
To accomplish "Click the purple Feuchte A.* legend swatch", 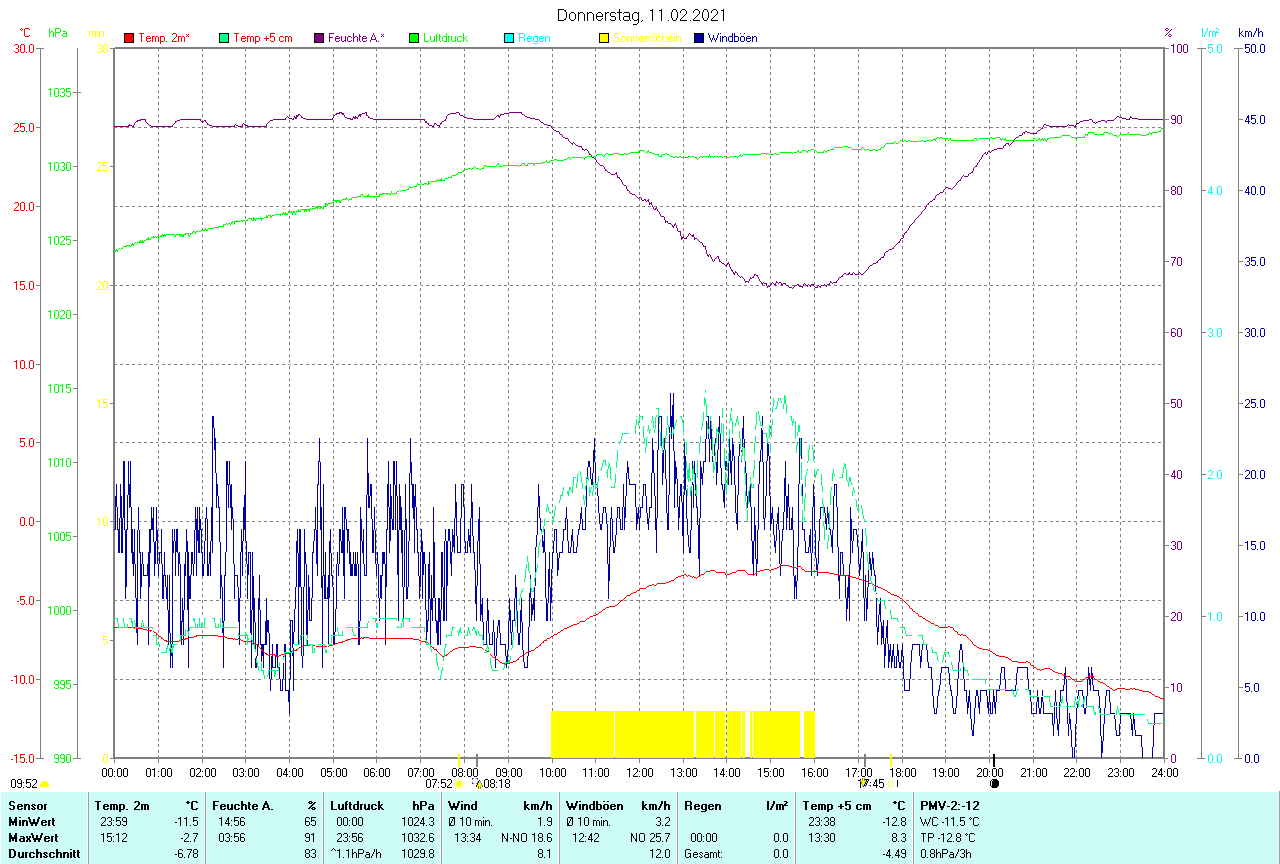I will [x=319, y=38].
